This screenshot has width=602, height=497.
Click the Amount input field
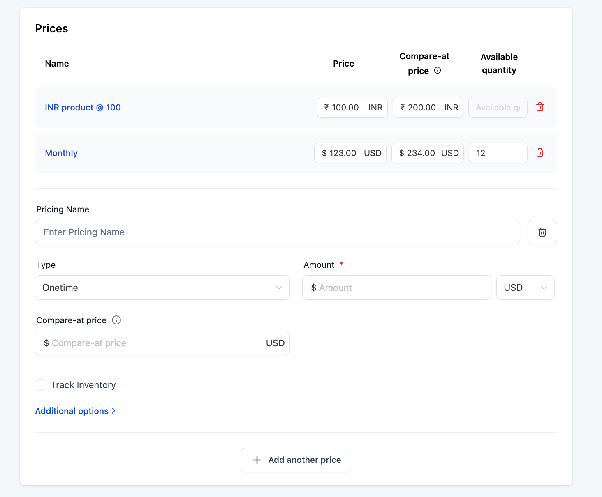pos(397,287)
